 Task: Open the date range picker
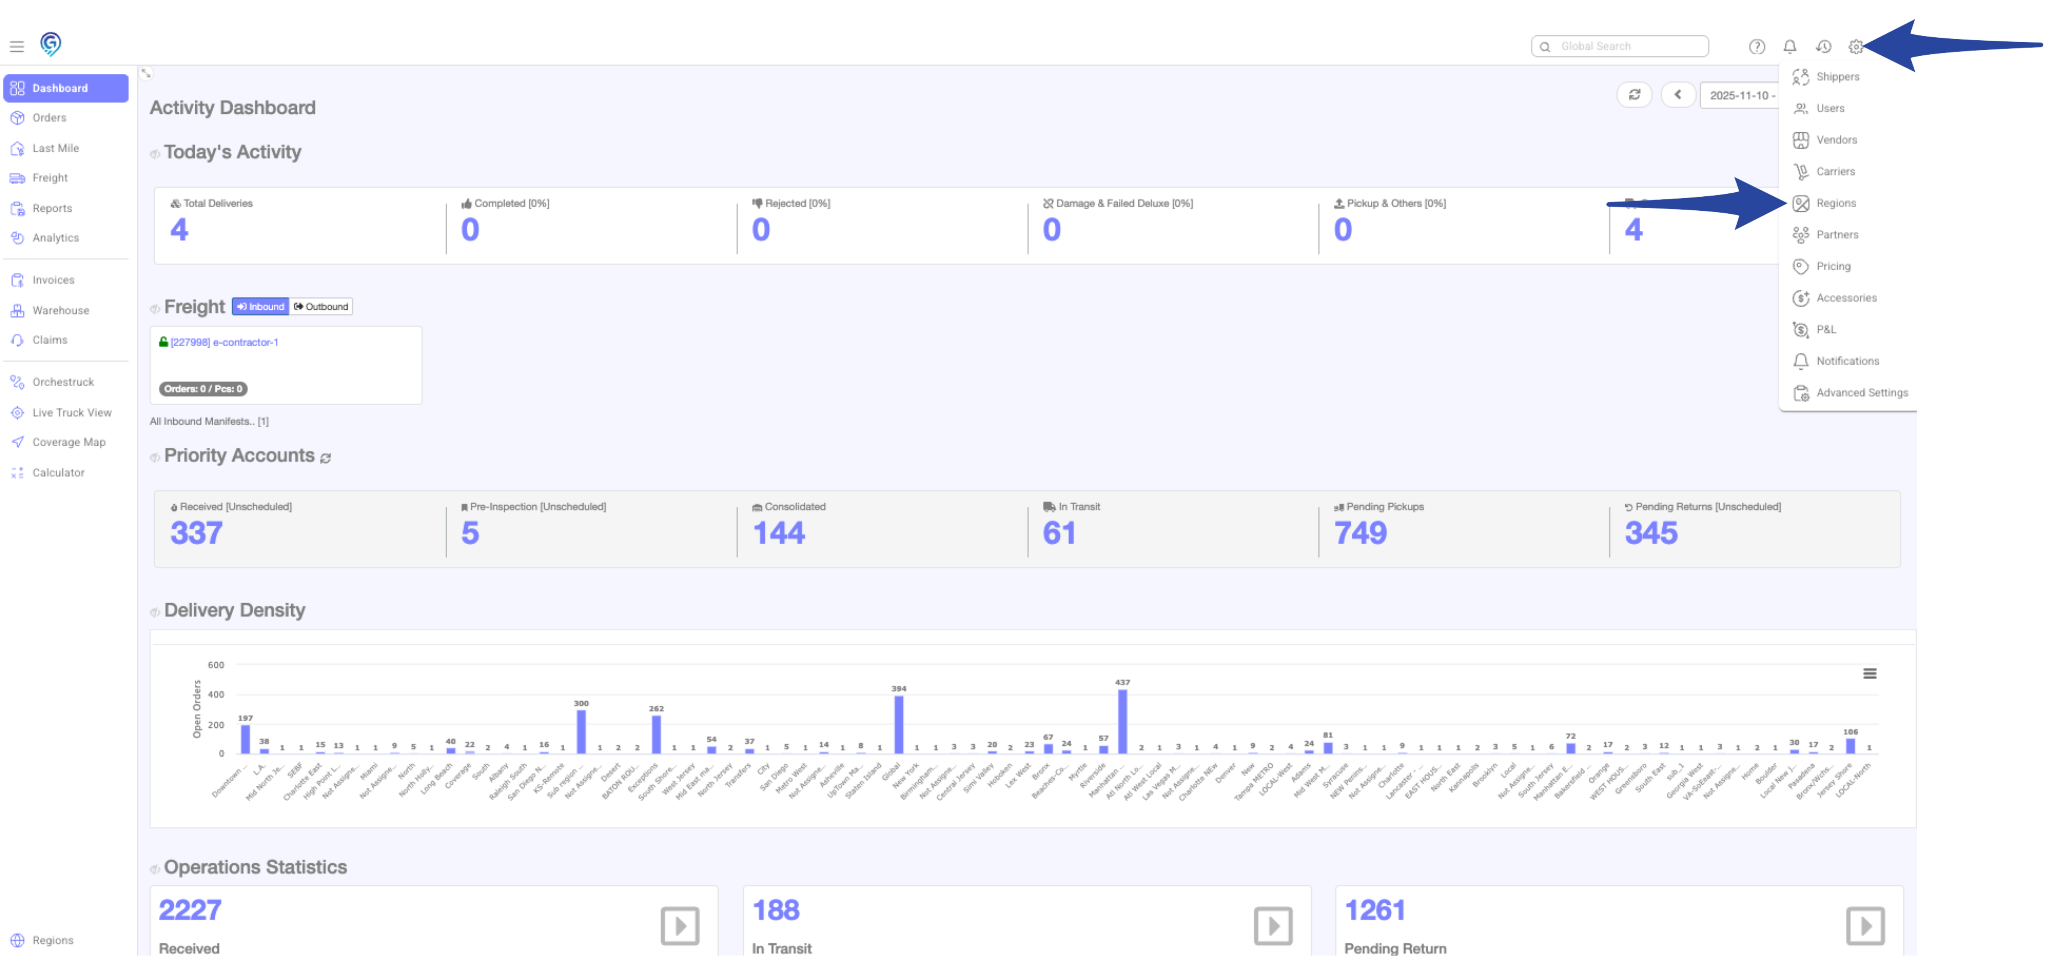click(x=1740, y=96)
